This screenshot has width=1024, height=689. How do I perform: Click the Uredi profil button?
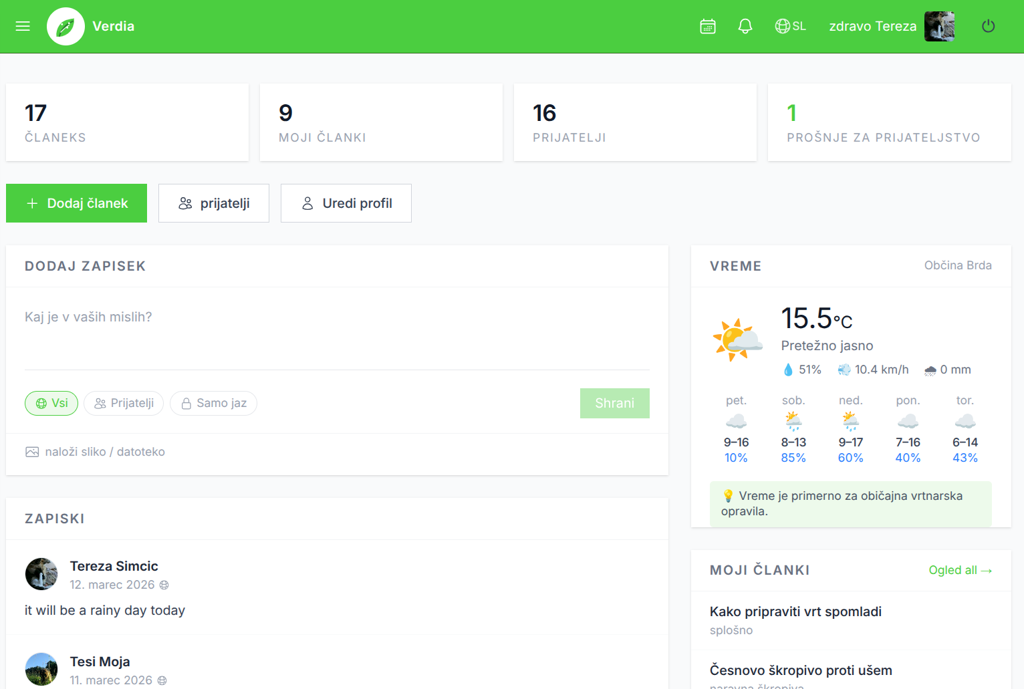pos(346,203)
